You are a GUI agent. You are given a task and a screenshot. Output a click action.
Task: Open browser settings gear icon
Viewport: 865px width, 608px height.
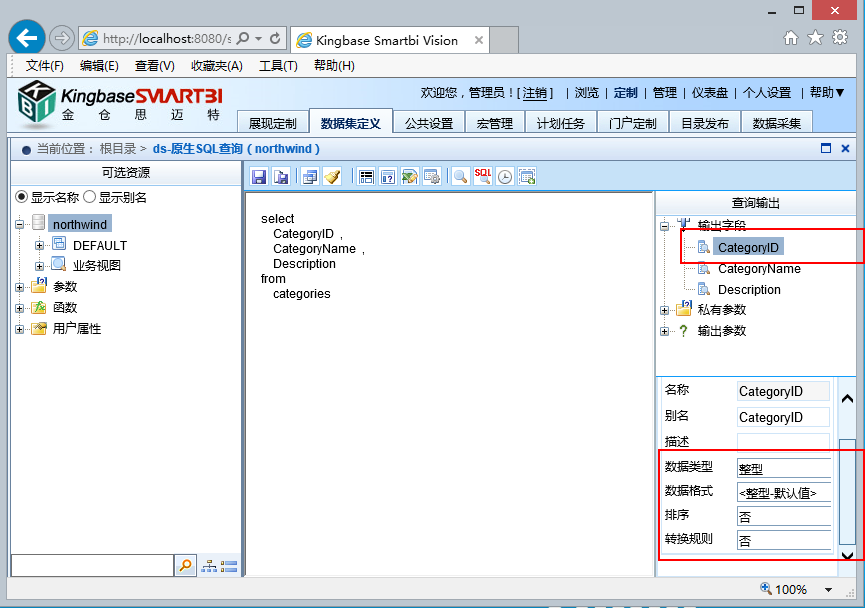pyautogui.click(x=840, y=38)
